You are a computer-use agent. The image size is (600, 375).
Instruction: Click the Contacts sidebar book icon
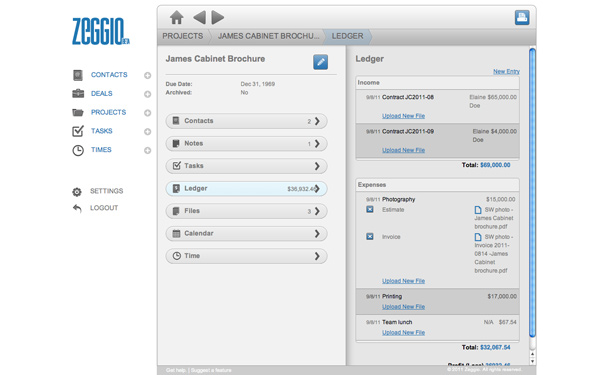coord(78,75)
